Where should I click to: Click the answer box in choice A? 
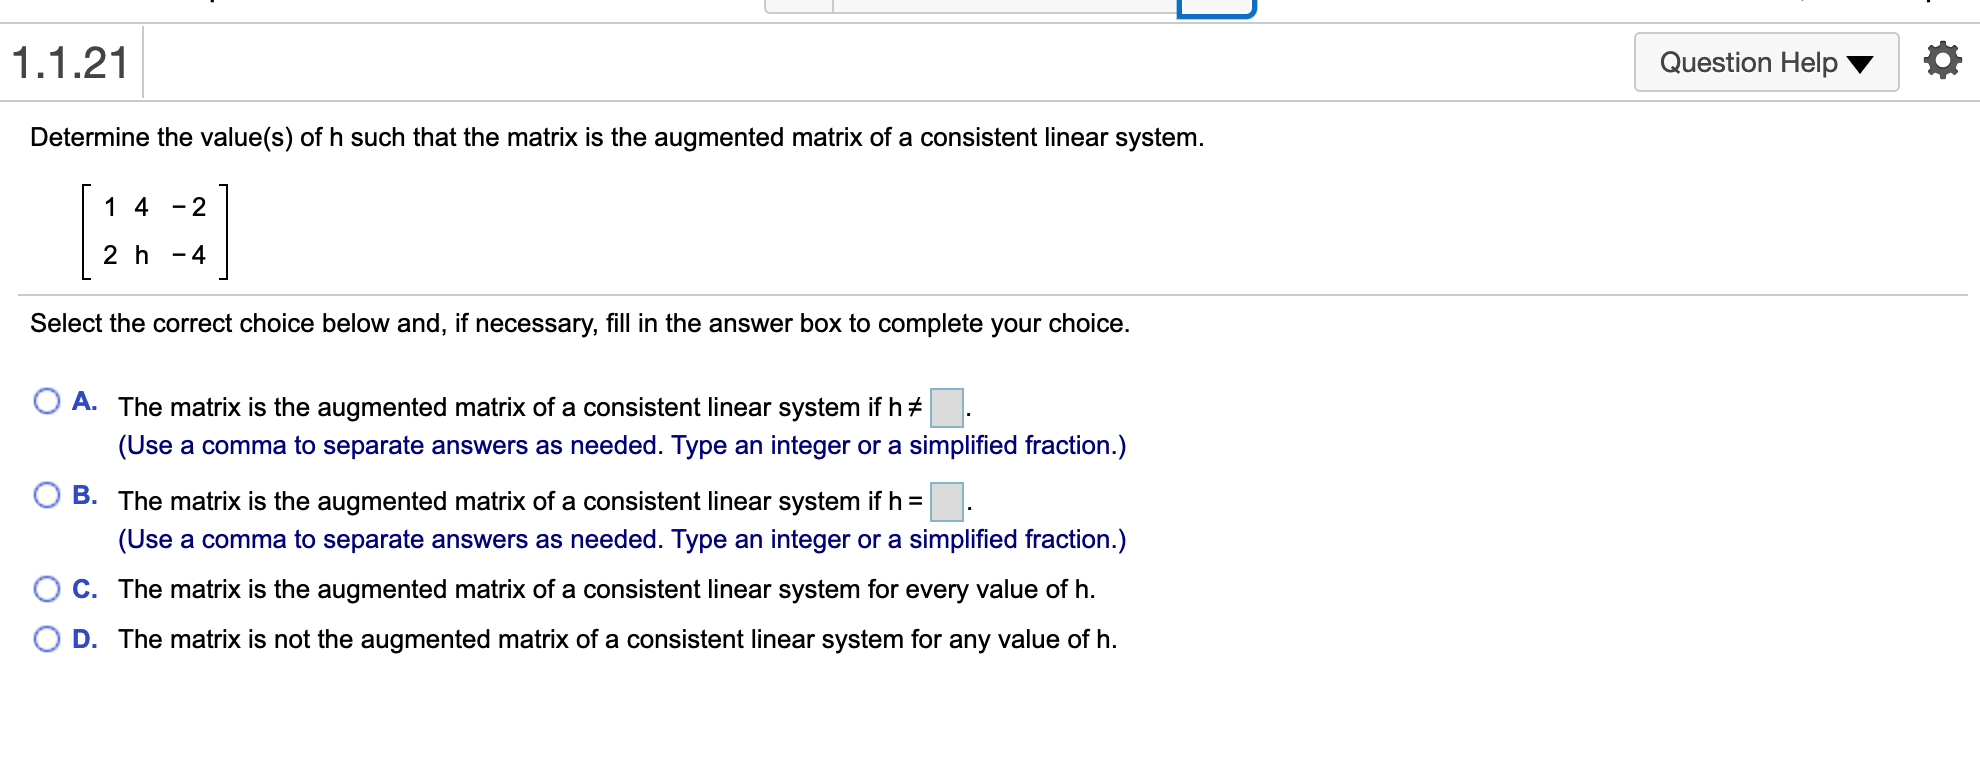(x=945, y=406)
